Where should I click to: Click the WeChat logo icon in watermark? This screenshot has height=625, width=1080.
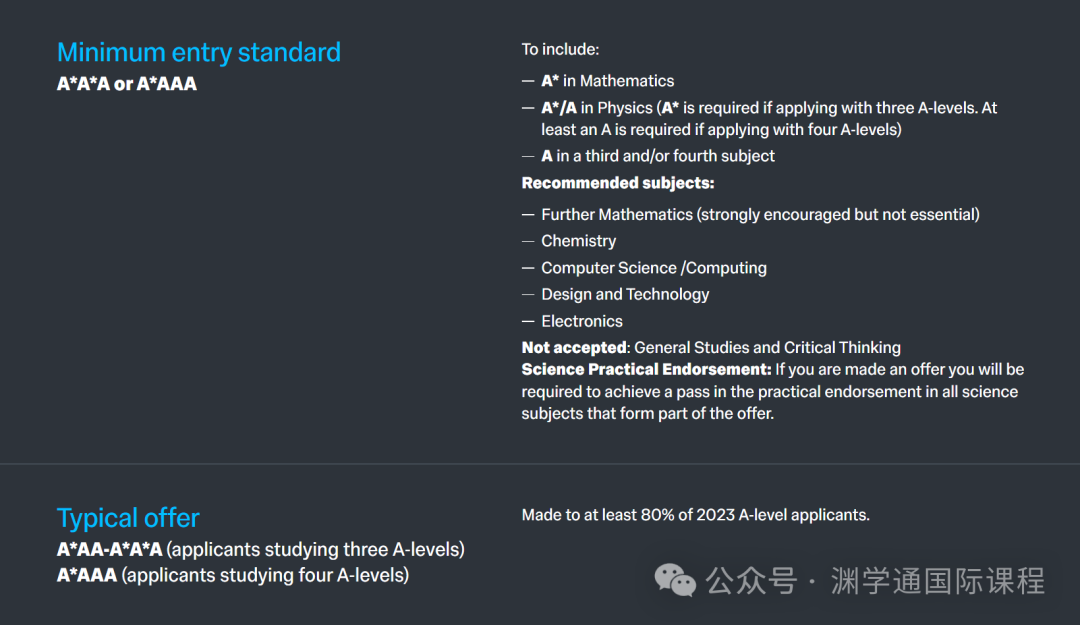point(675,579)
